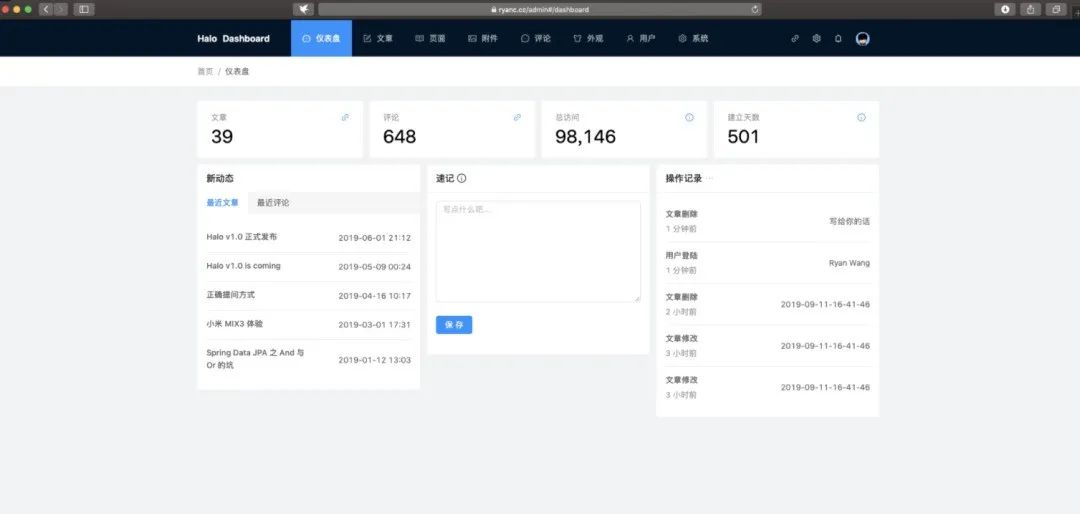Click the 2 小时前 文章删除 log timestamp
This screenshot has width=1080, height=514.
pos(681,312)
